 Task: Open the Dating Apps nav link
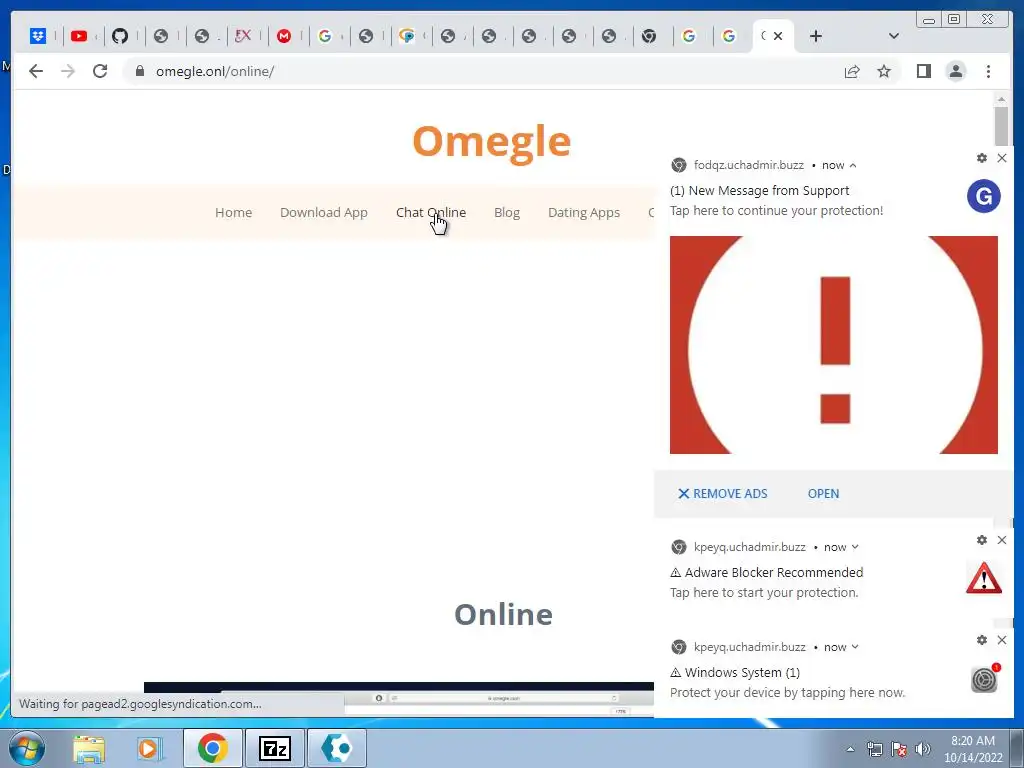583,212
